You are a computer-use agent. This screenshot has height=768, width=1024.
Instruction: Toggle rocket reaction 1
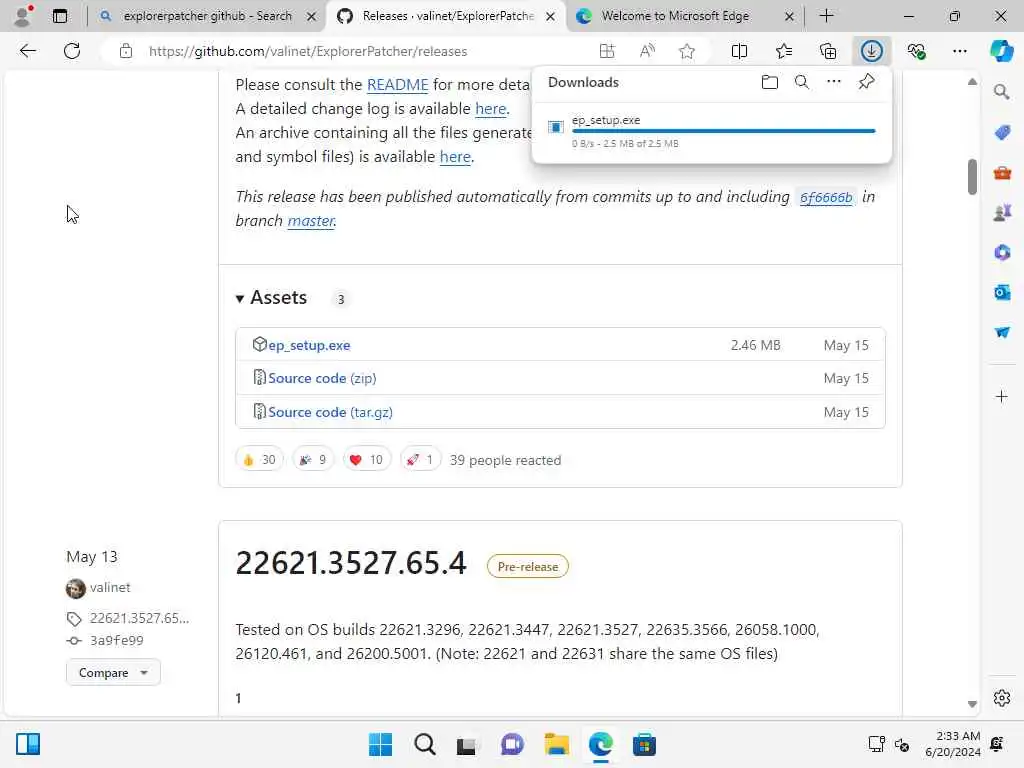click(420, 460)
